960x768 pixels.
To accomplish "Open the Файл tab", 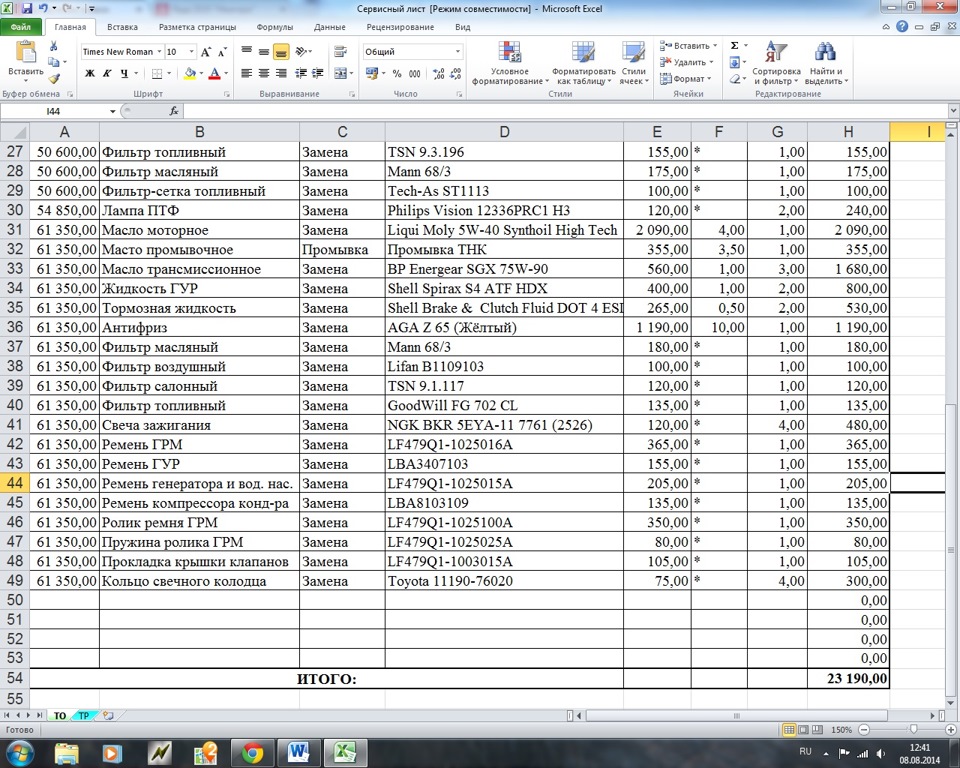I will [21, 27].
